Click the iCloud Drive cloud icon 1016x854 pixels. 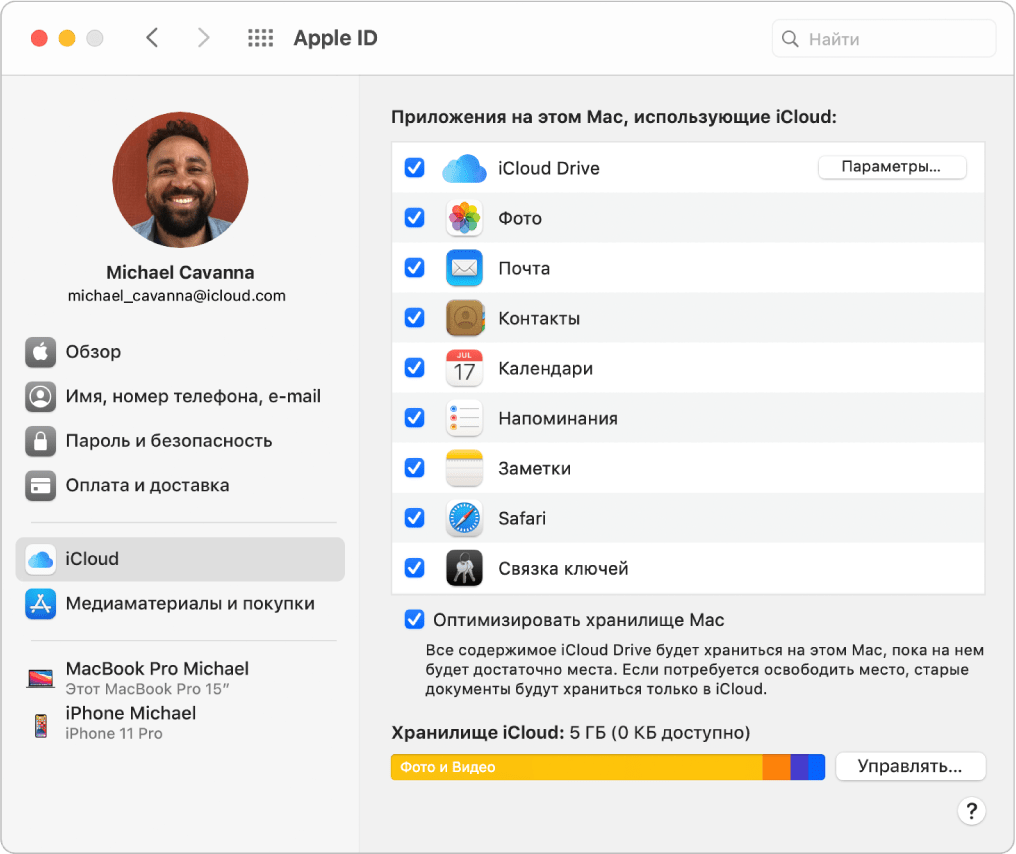(x=464, y=168)
